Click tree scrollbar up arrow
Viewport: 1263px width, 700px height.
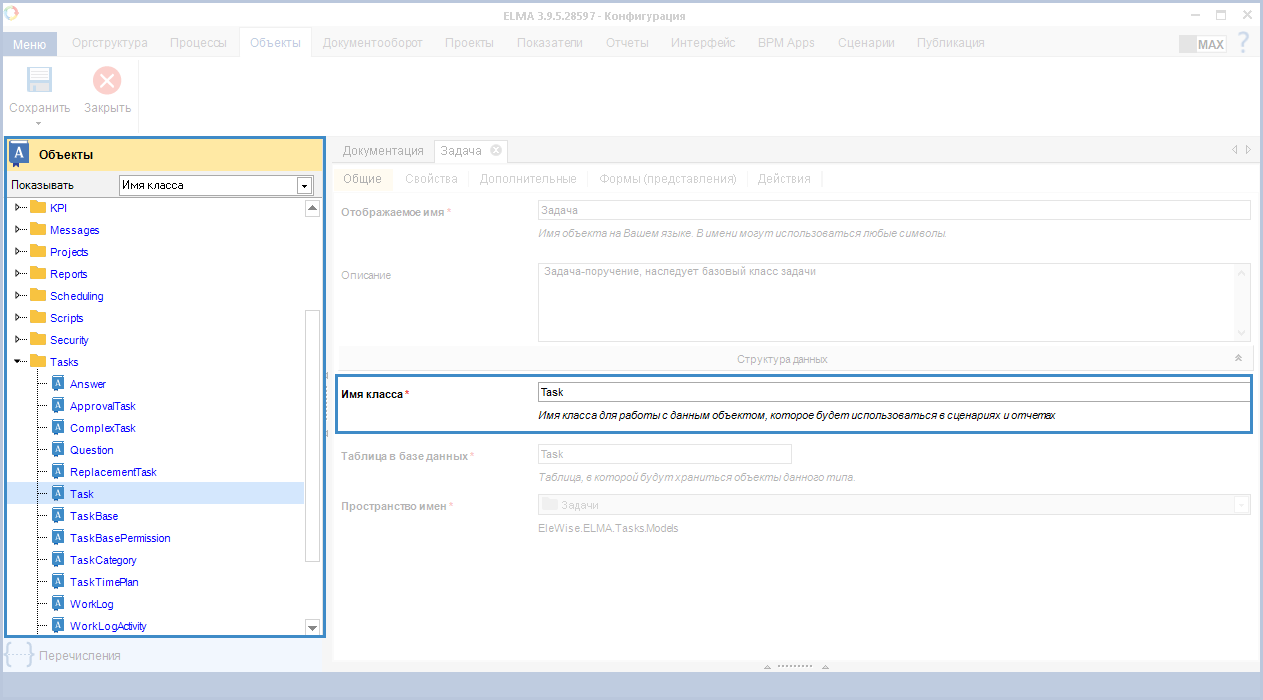pos(312,207)
